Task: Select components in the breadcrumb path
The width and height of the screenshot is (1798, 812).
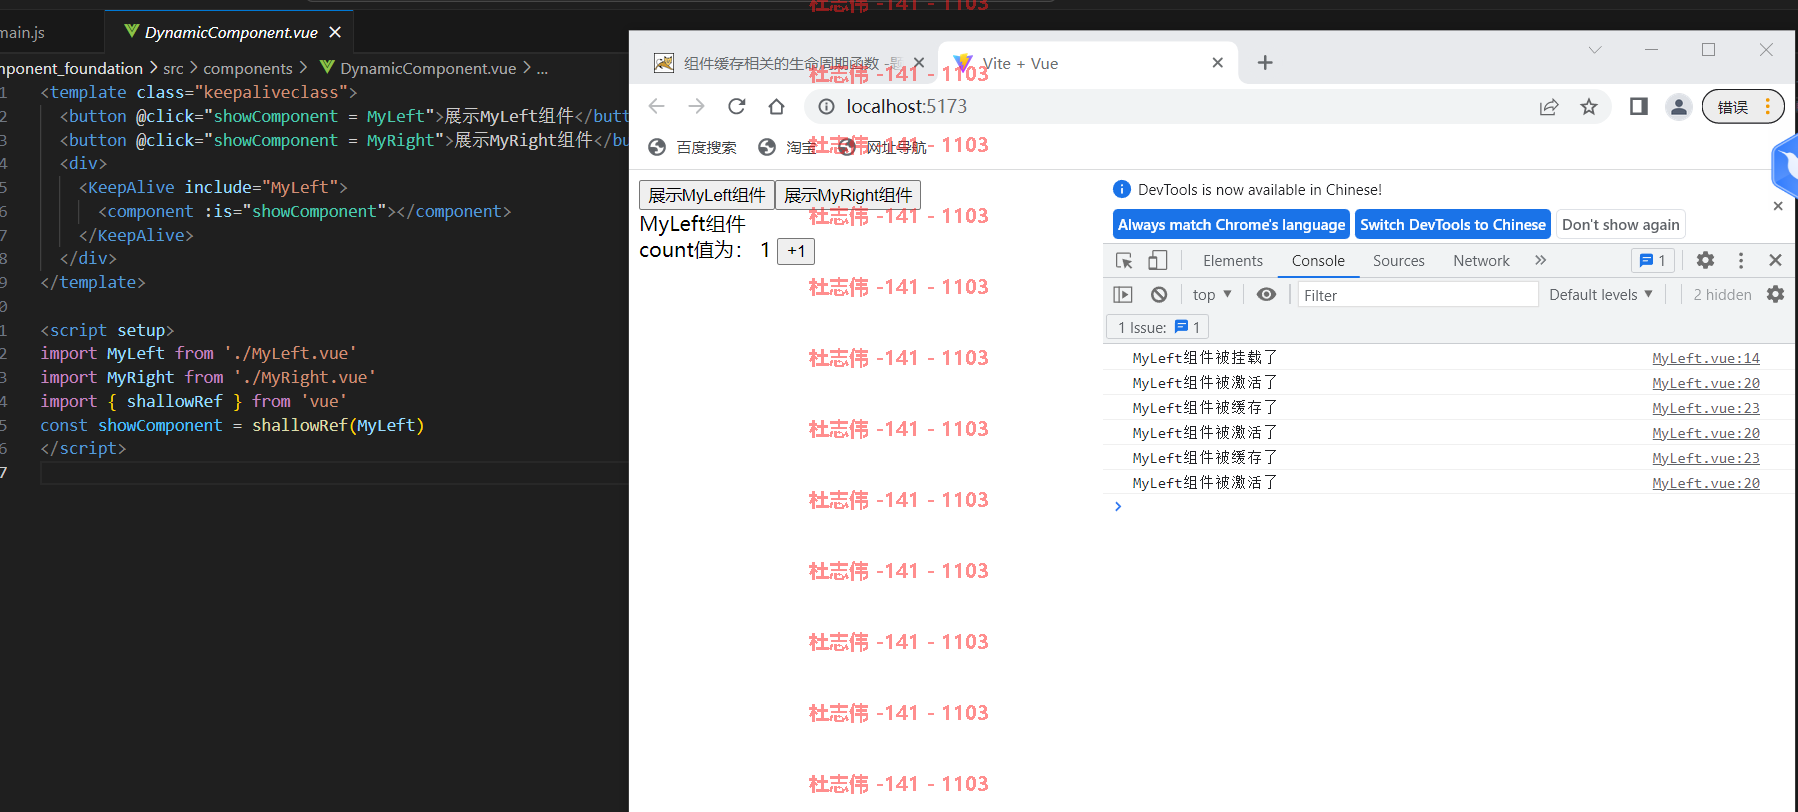Action: pyautogui.click(x=248, y=68)
